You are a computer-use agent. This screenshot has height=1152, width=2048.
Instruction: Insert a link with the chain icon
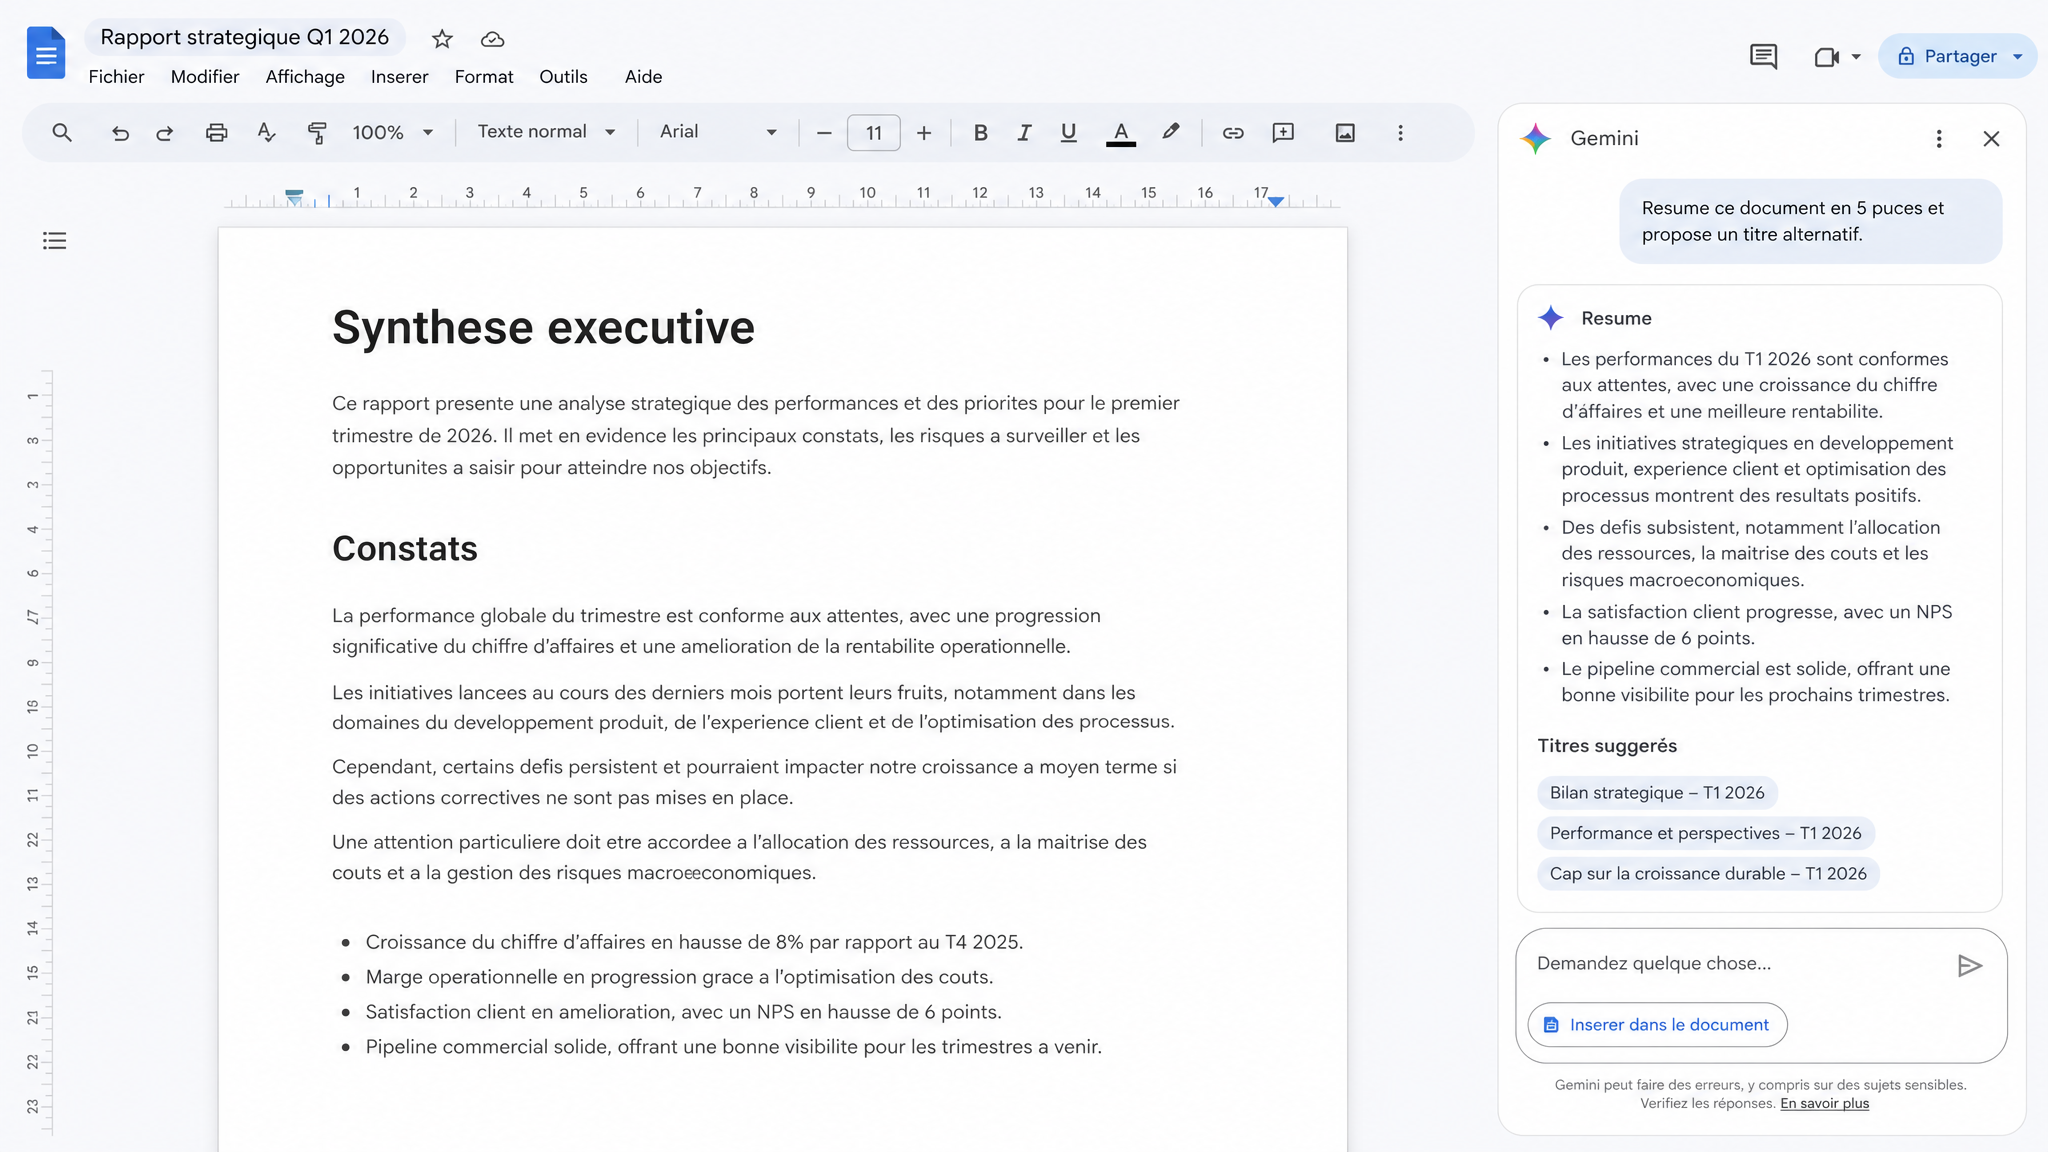coord(1233,132)
